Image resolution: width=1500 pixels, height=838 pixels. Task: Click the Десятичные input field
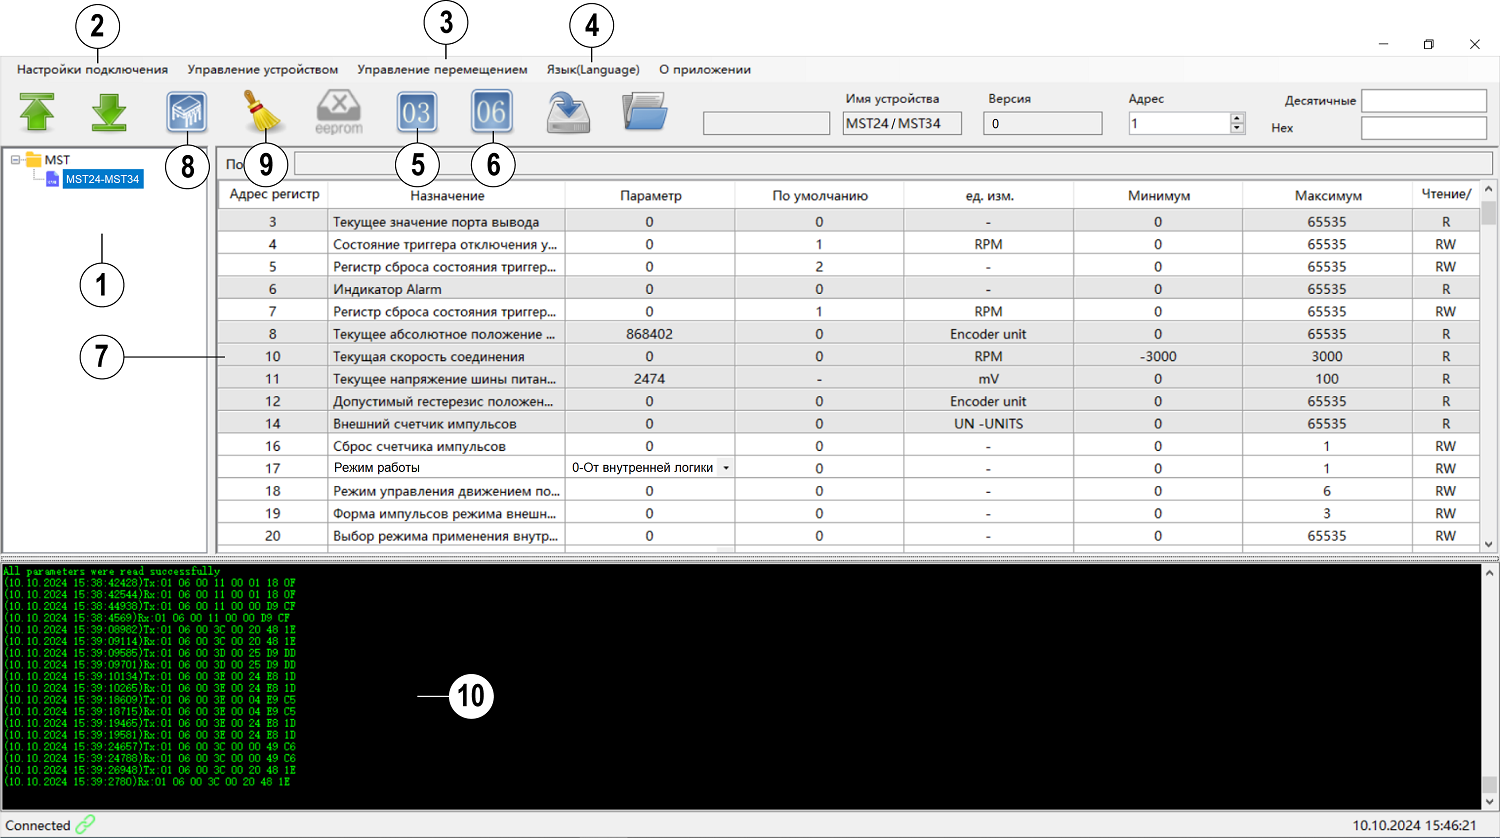[1423, 101]
